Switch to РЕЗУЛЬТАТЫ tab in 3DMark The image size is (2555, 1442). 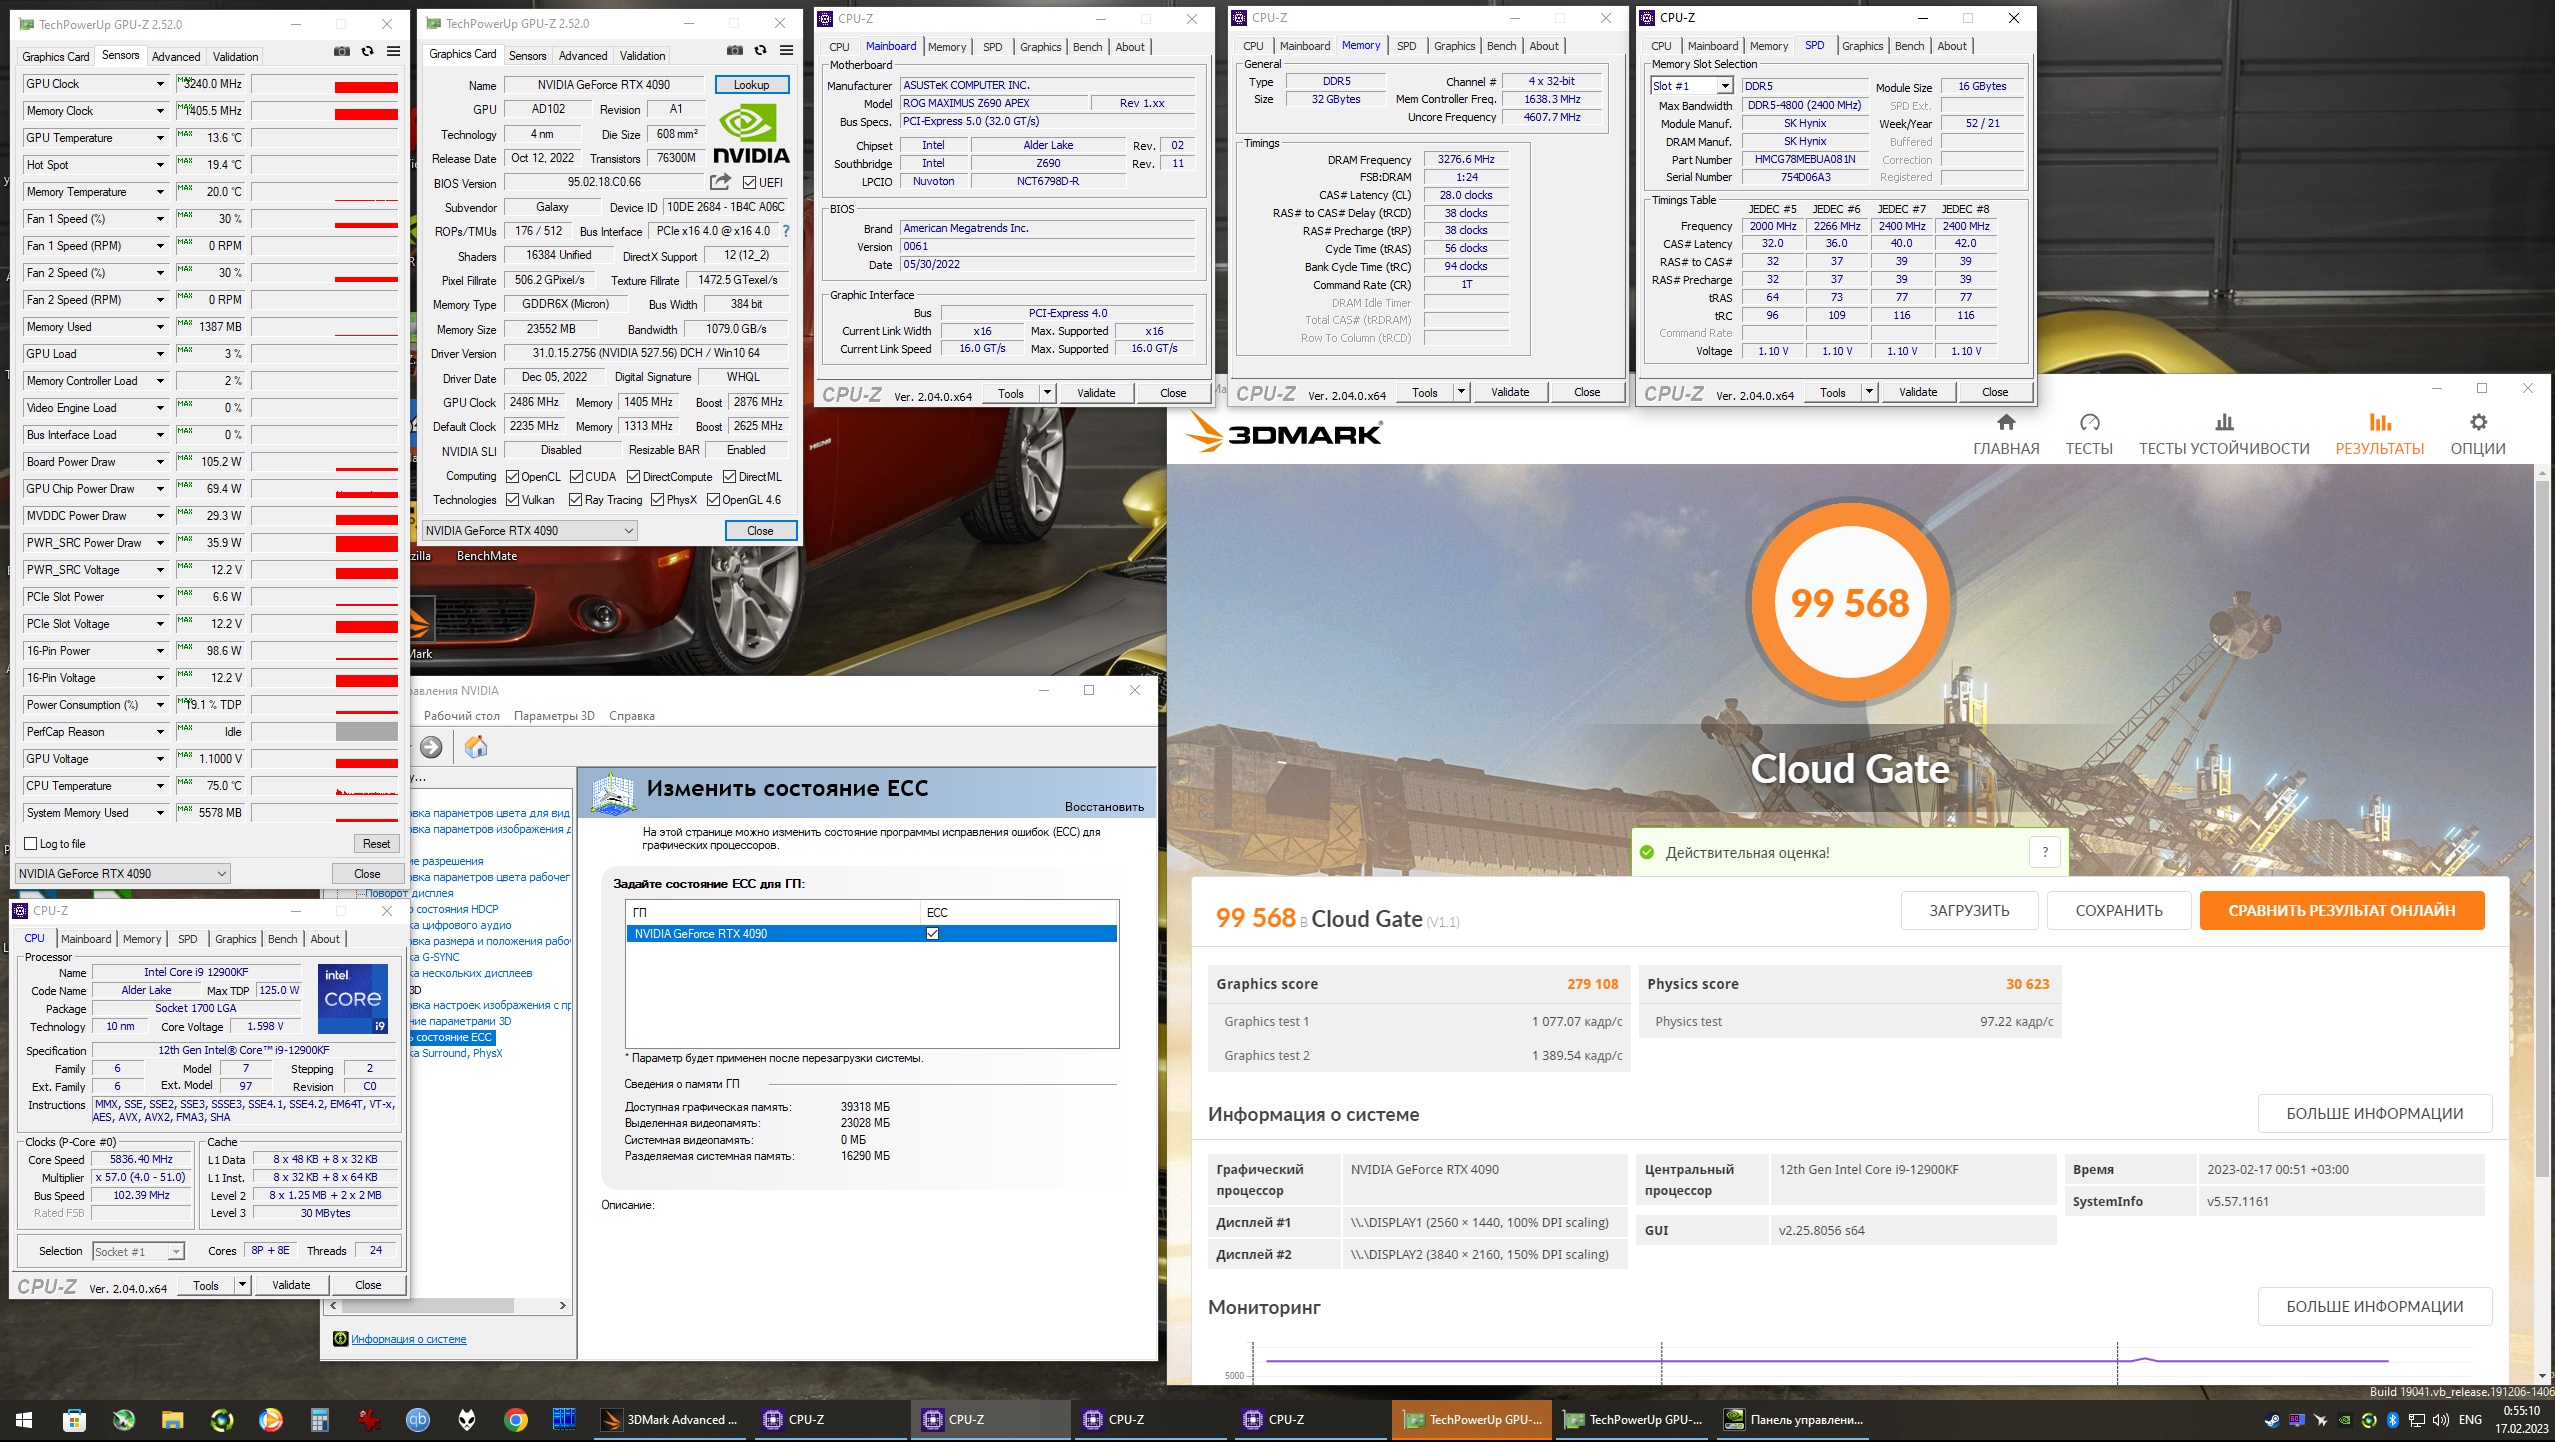[2380, 435]
